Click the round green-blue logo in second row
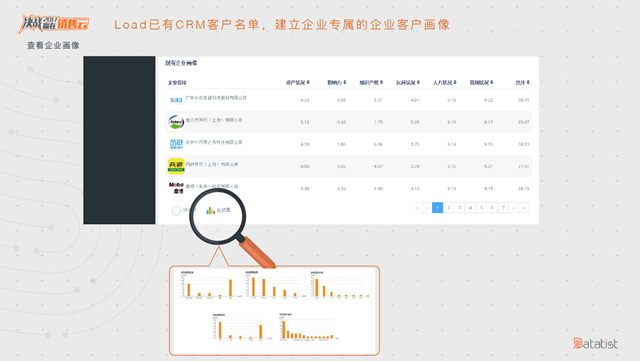 pyautogui.click(x=176, y=122)
